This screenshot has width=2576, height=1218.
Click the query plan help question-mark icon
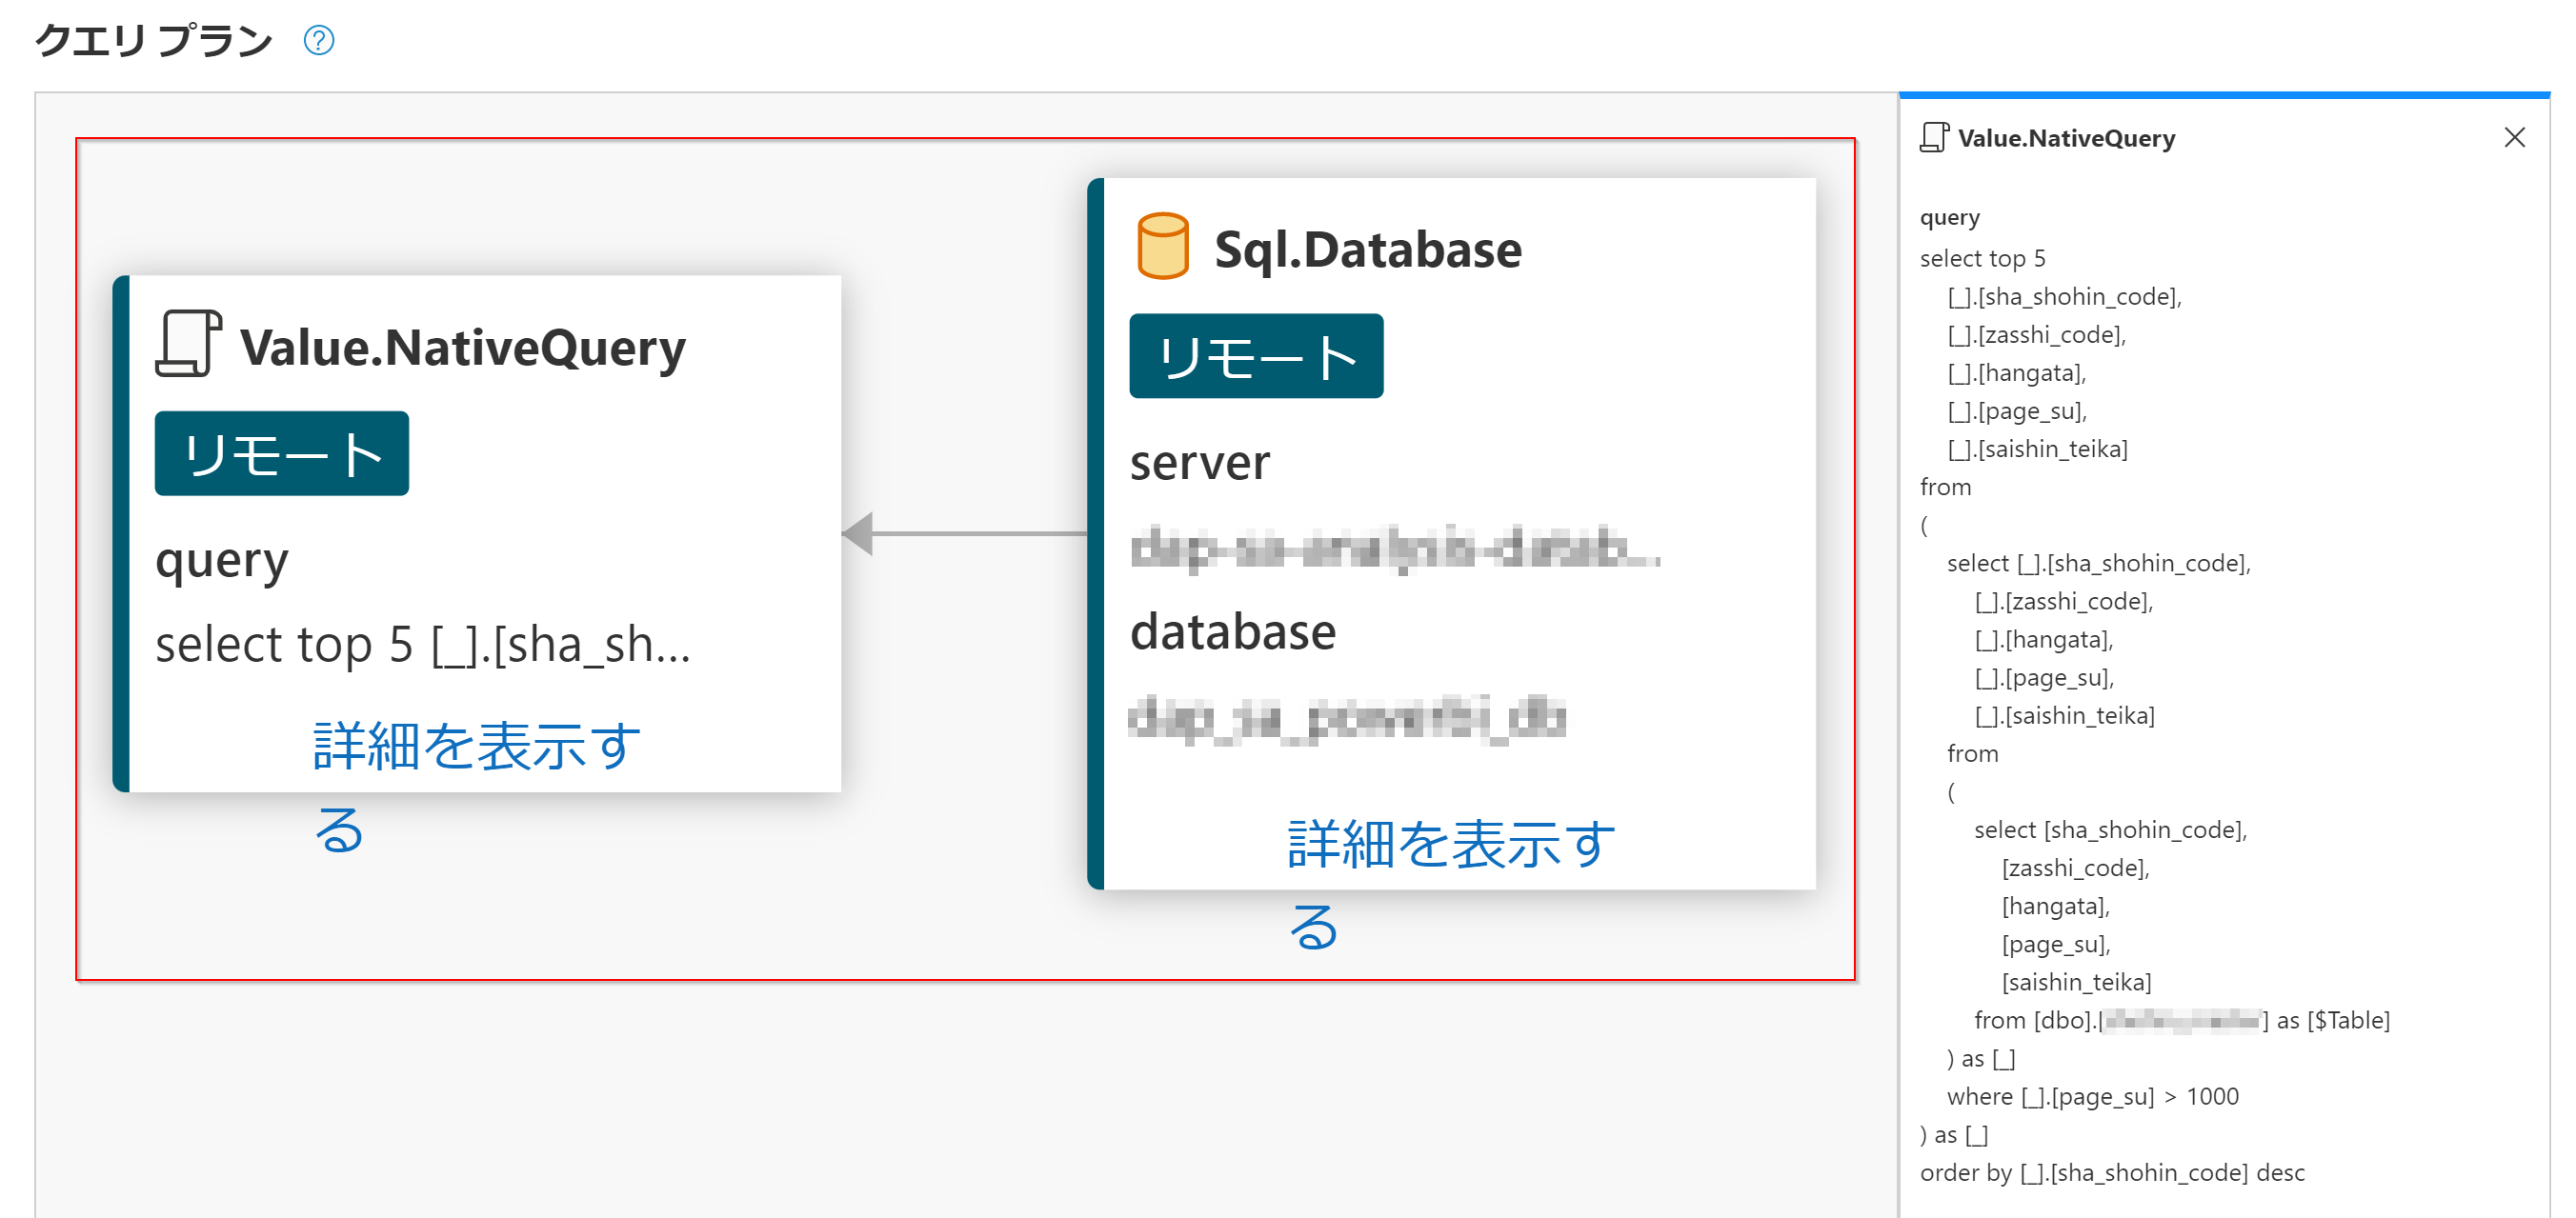[318, 41]
